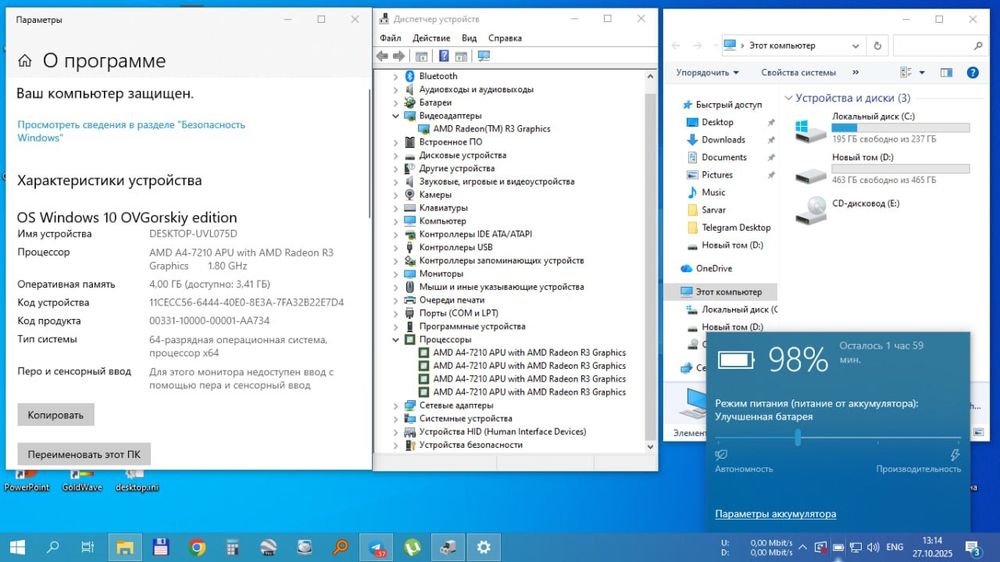Click the refresh button in Explorer address bar
The image size is (1000, 562).
coord(878,46)
